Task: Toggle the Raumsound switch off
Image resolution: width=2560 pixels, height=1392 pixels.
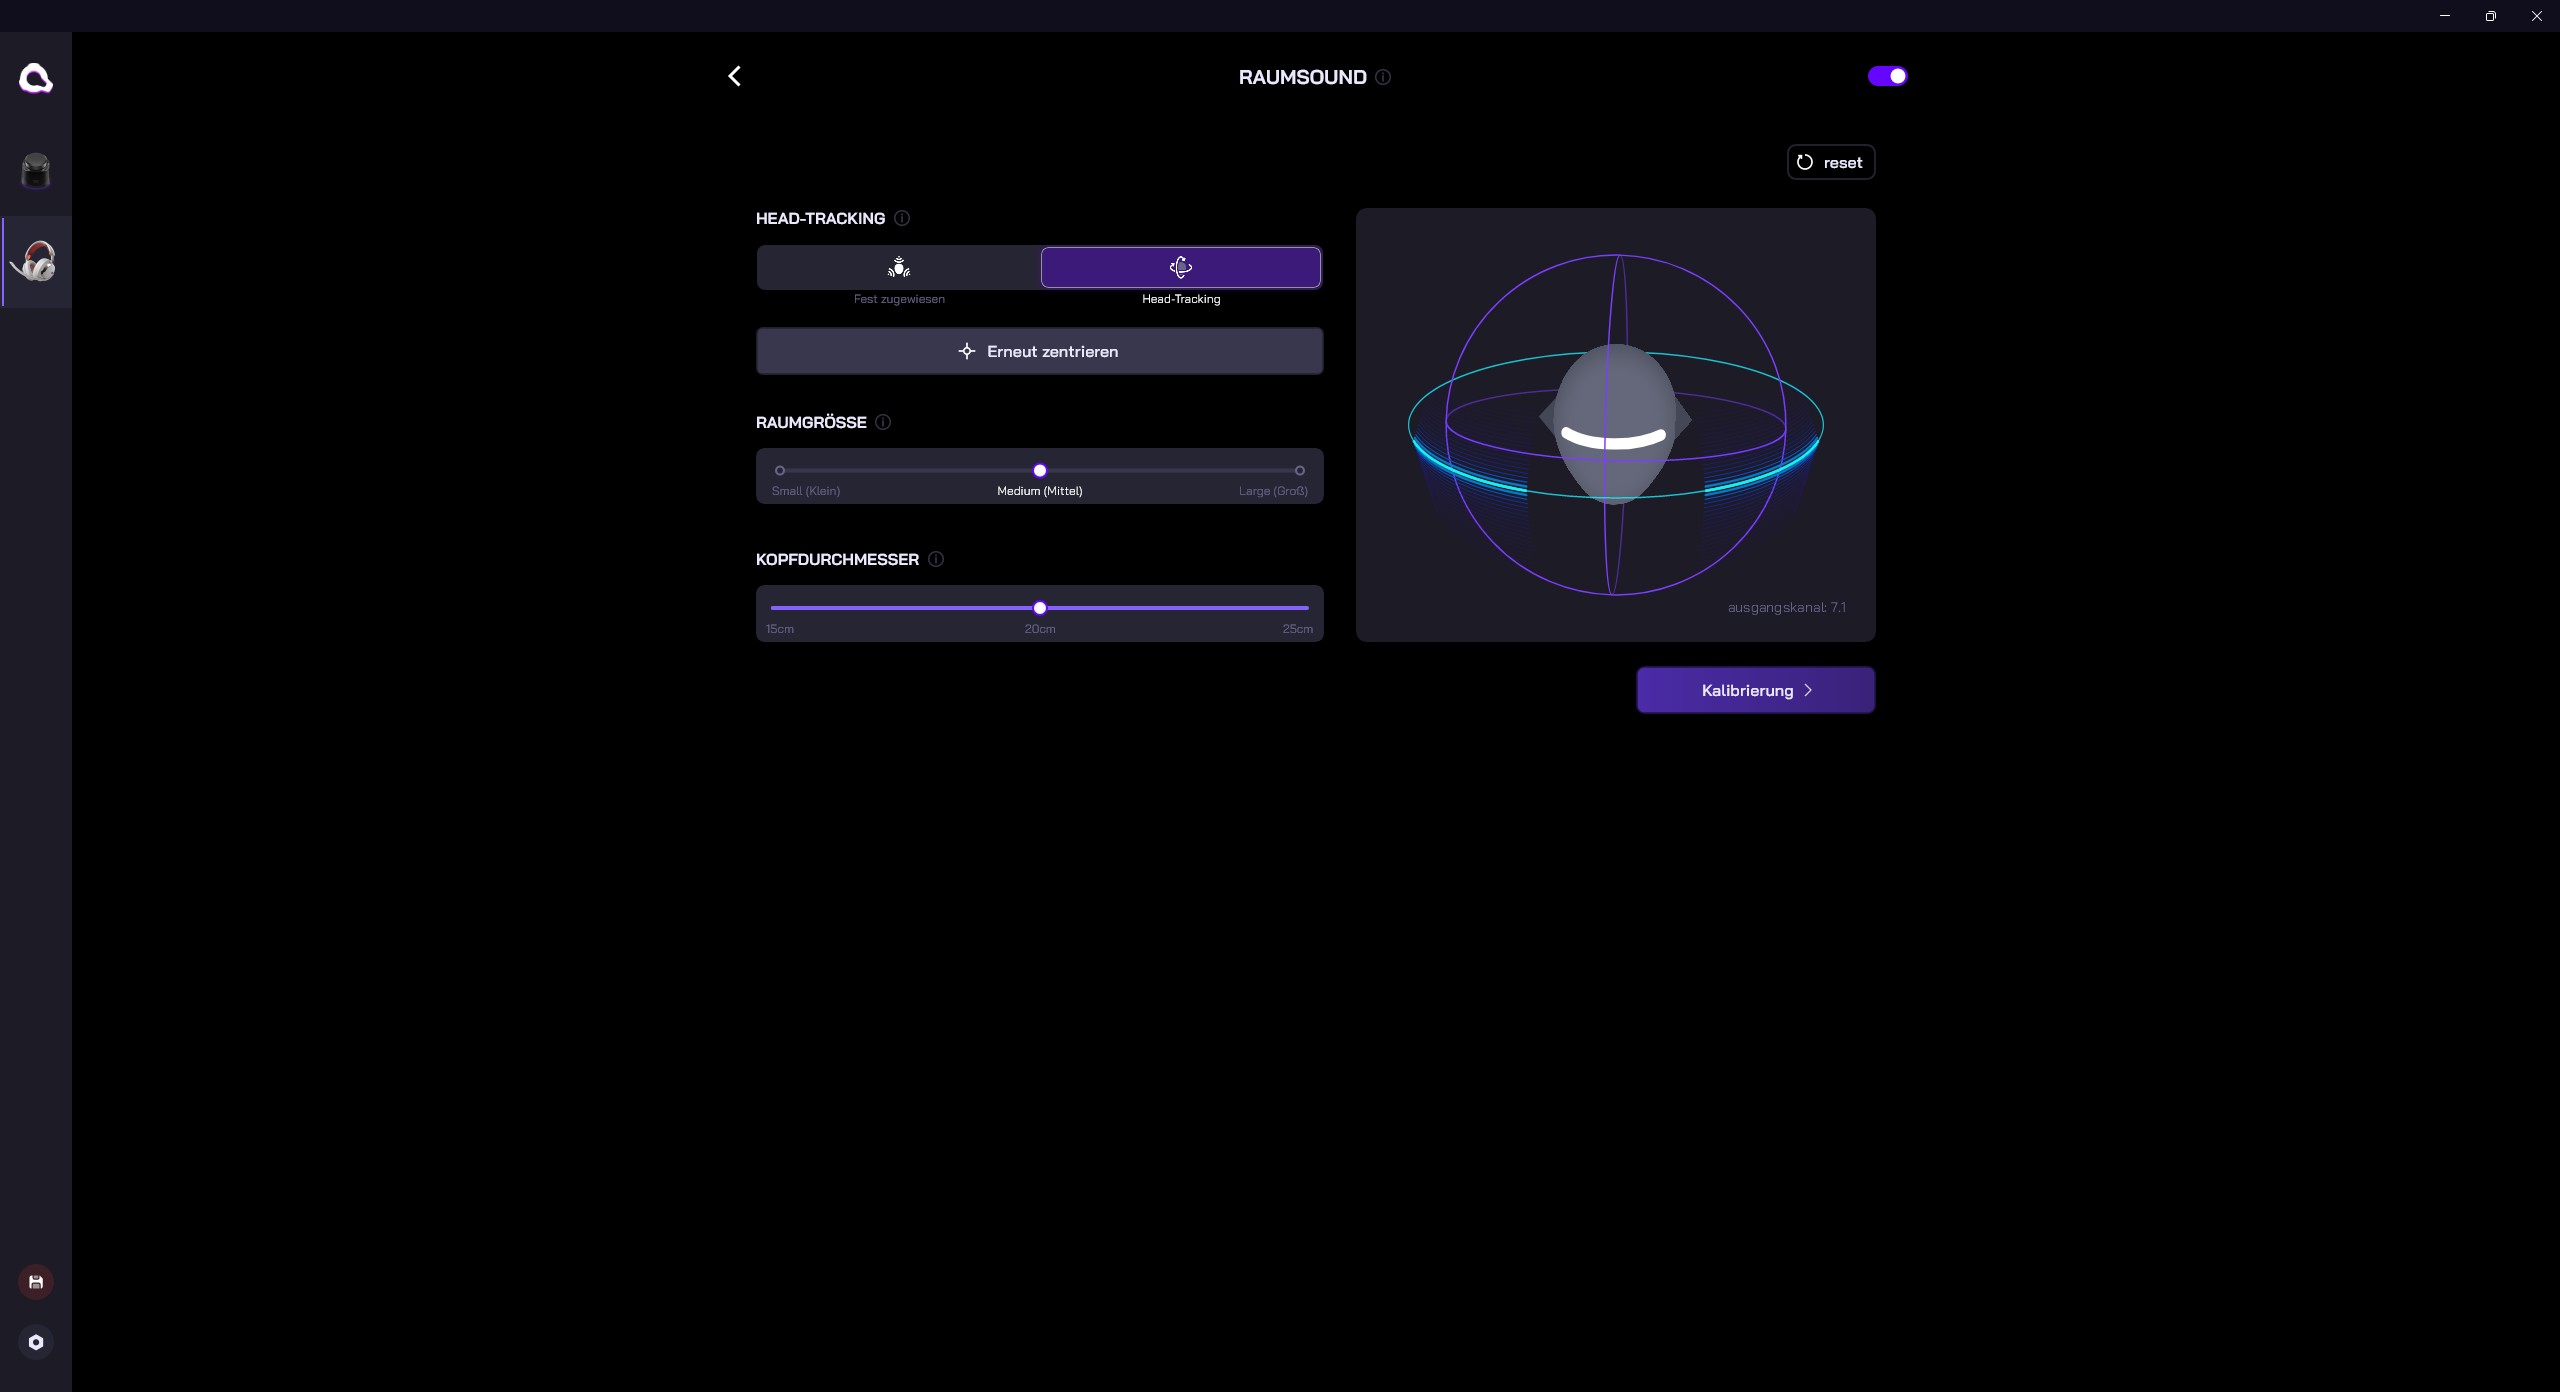Action: 1887,76
